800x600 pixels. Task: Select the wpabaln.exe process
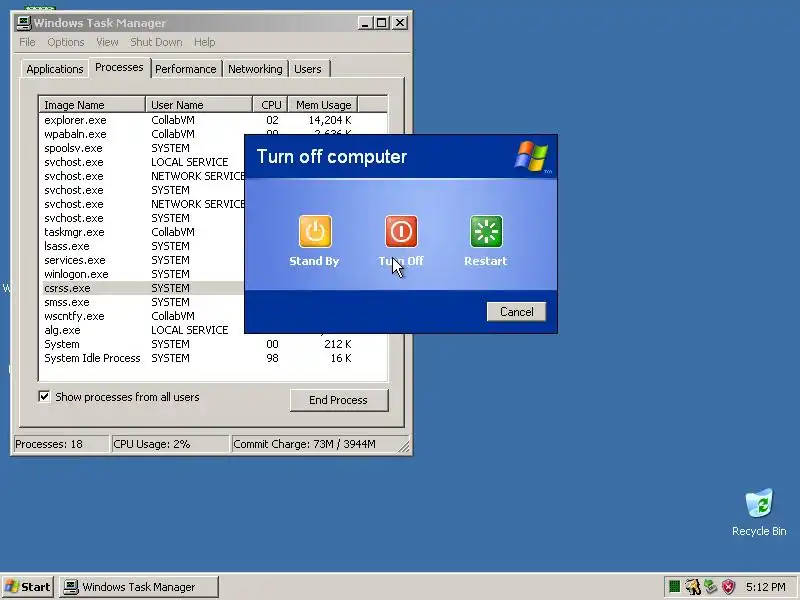tap(76, 134)
